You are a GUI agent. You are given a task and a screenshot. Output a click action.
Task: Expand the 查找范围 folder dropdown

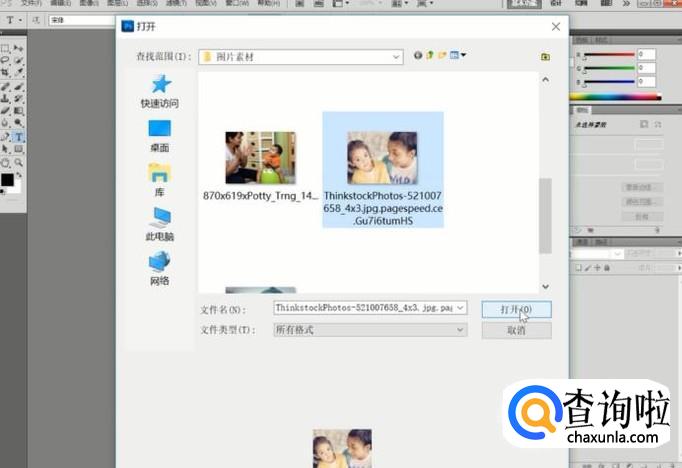[396, 57]
